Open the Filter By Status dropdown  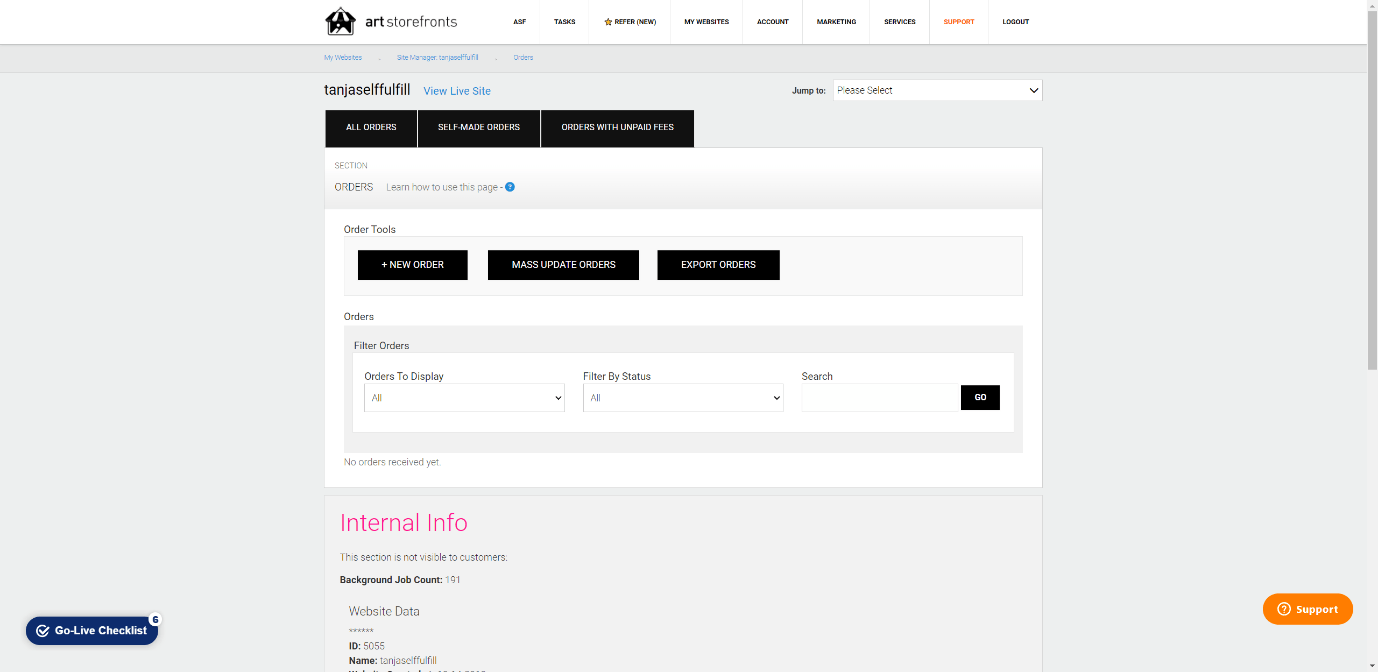click(x=683, y=398)
